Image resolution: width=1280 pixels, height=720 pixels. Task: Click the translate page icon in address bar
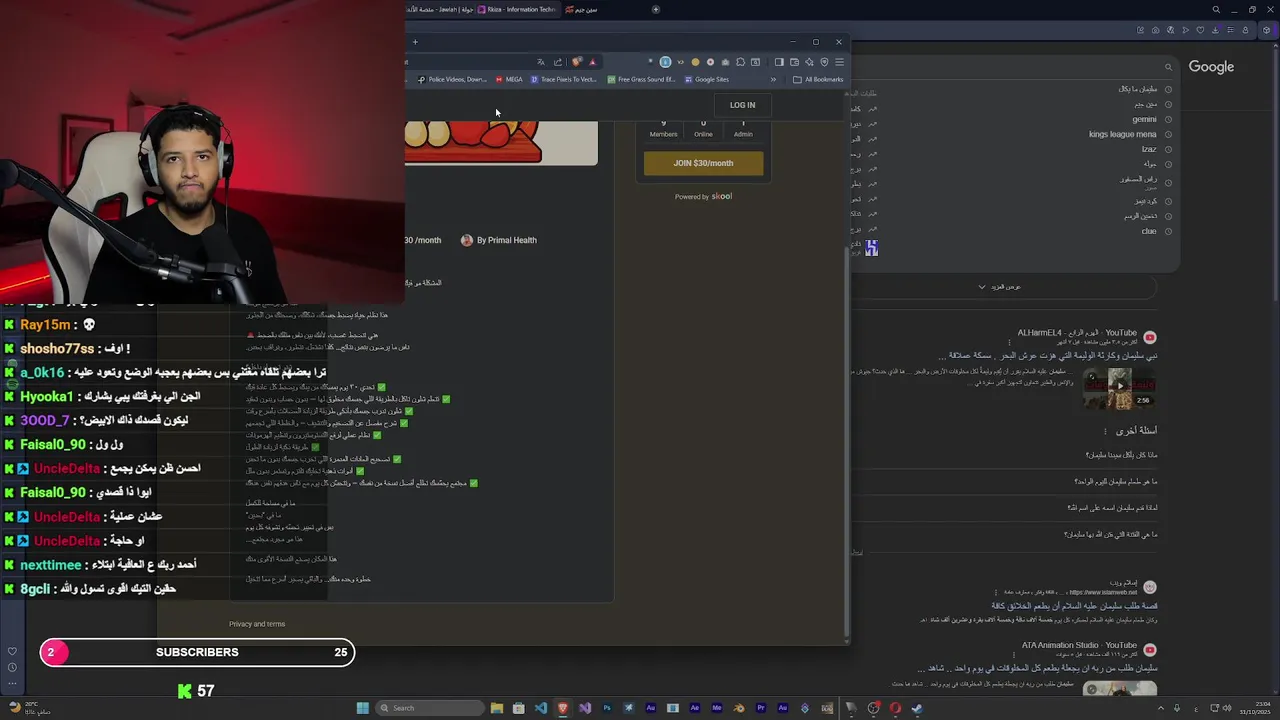pyautogui.click(x=541, y=62)
